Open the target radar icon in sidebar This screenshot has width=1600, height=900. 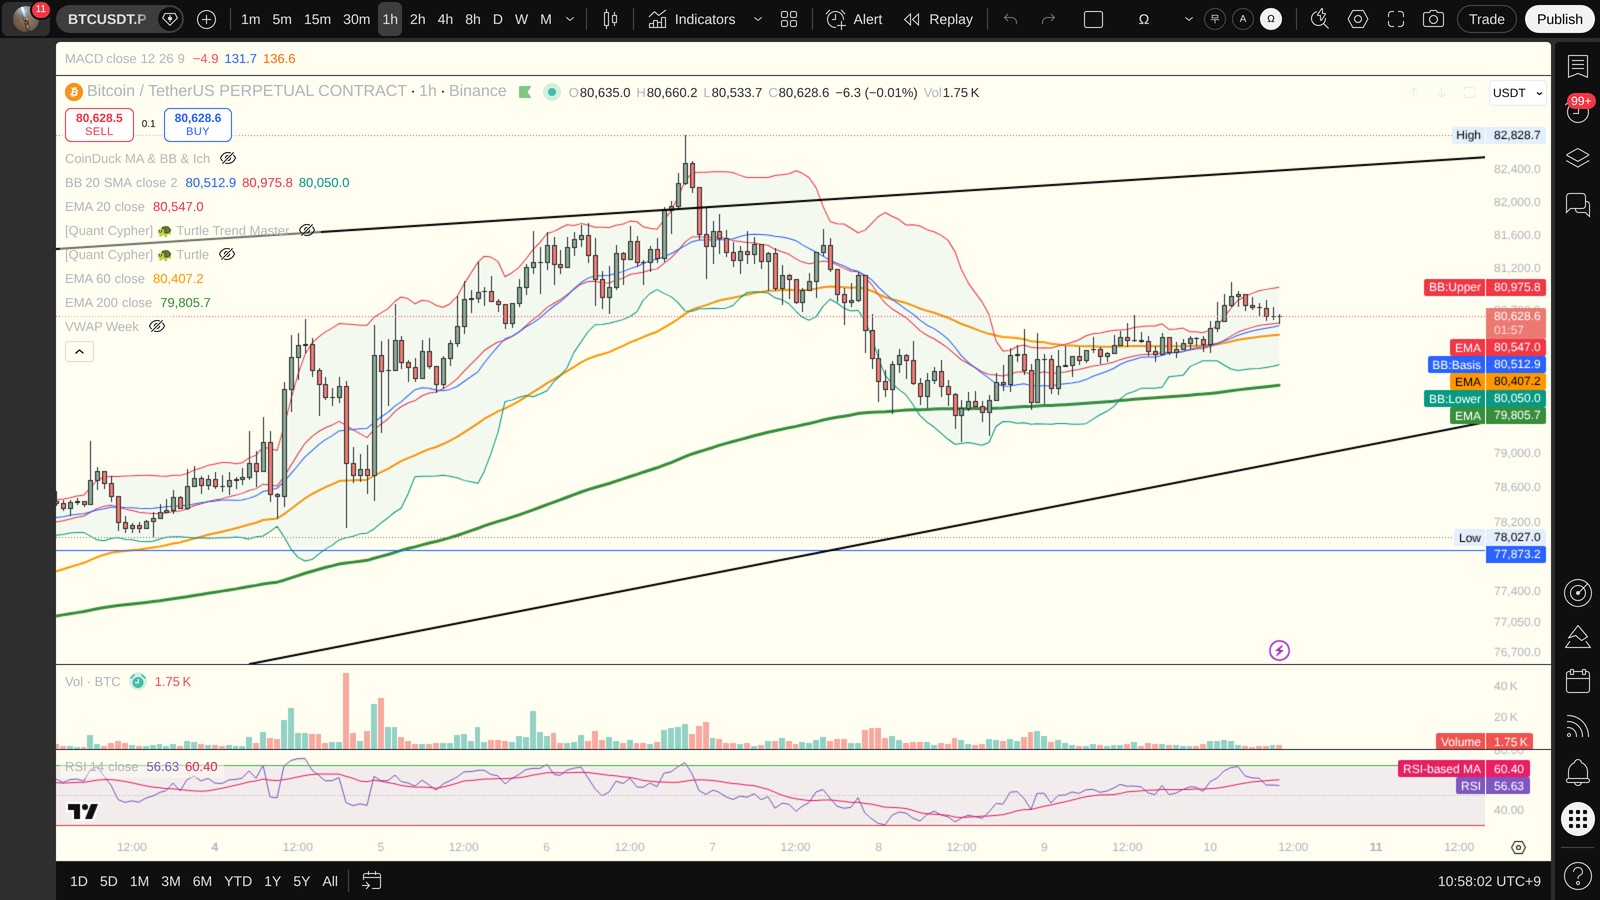pyautogui.click(x=1578, y=593)
